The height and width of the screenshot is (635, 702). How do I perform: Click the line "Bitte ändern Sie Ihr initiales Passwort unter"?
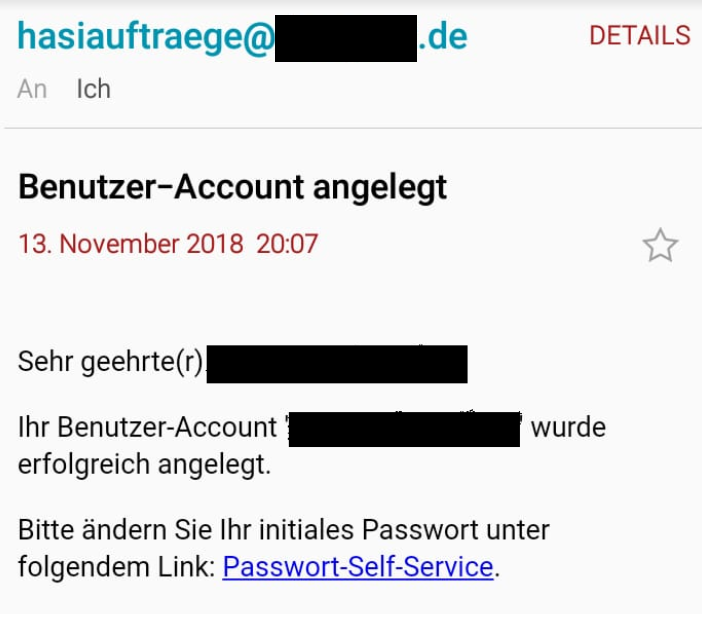coord(284,529)
